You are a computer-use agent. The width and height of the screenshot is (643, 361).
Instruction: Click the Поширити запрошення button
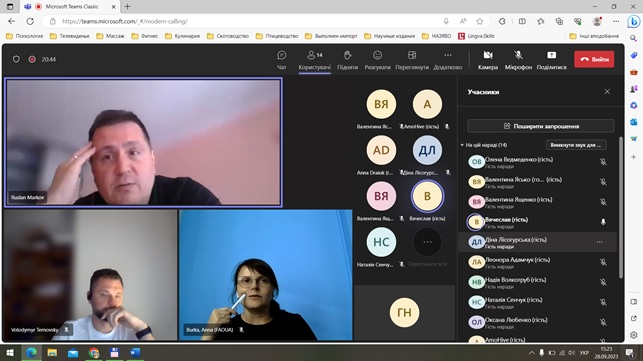tap(541, 126)
